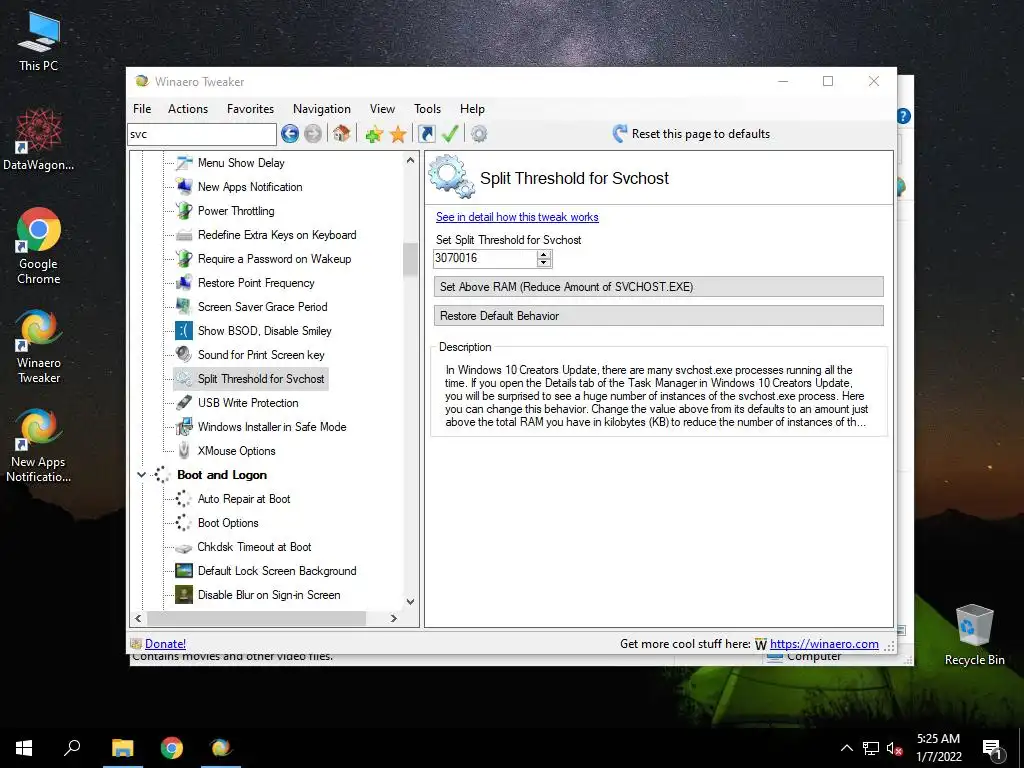
Task: Decrease Split Threshold value with down arrow
Action: tap(543, 263)
